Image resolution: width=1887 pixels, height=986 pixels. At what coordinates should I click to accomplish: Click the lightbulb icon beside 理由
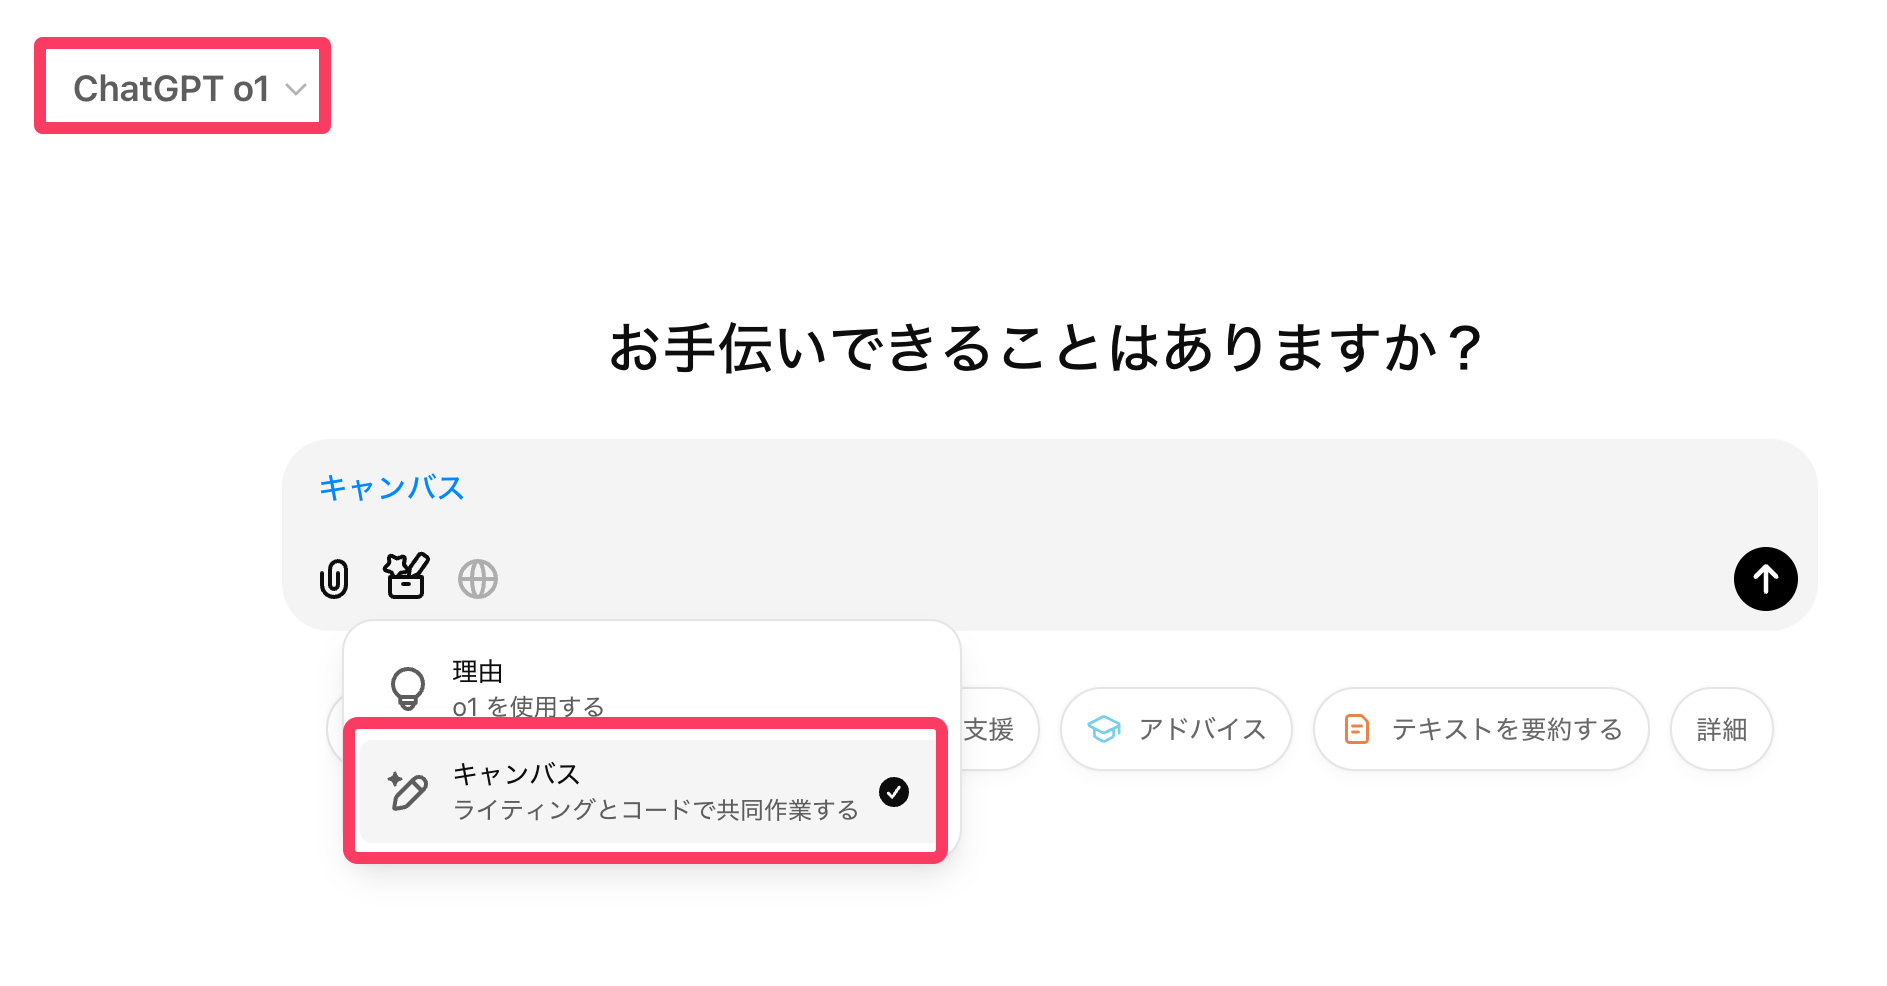(x=408, y=688)
